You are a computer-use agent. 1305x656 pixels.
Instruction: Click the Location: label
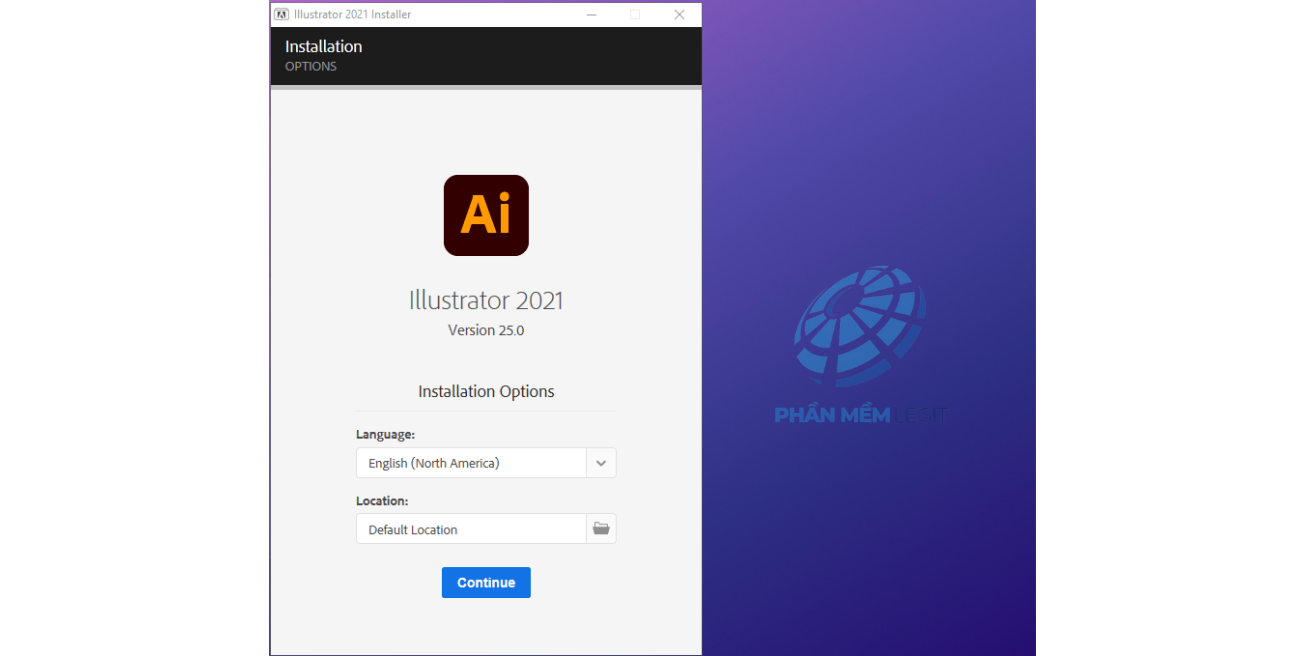click(382, 501)
